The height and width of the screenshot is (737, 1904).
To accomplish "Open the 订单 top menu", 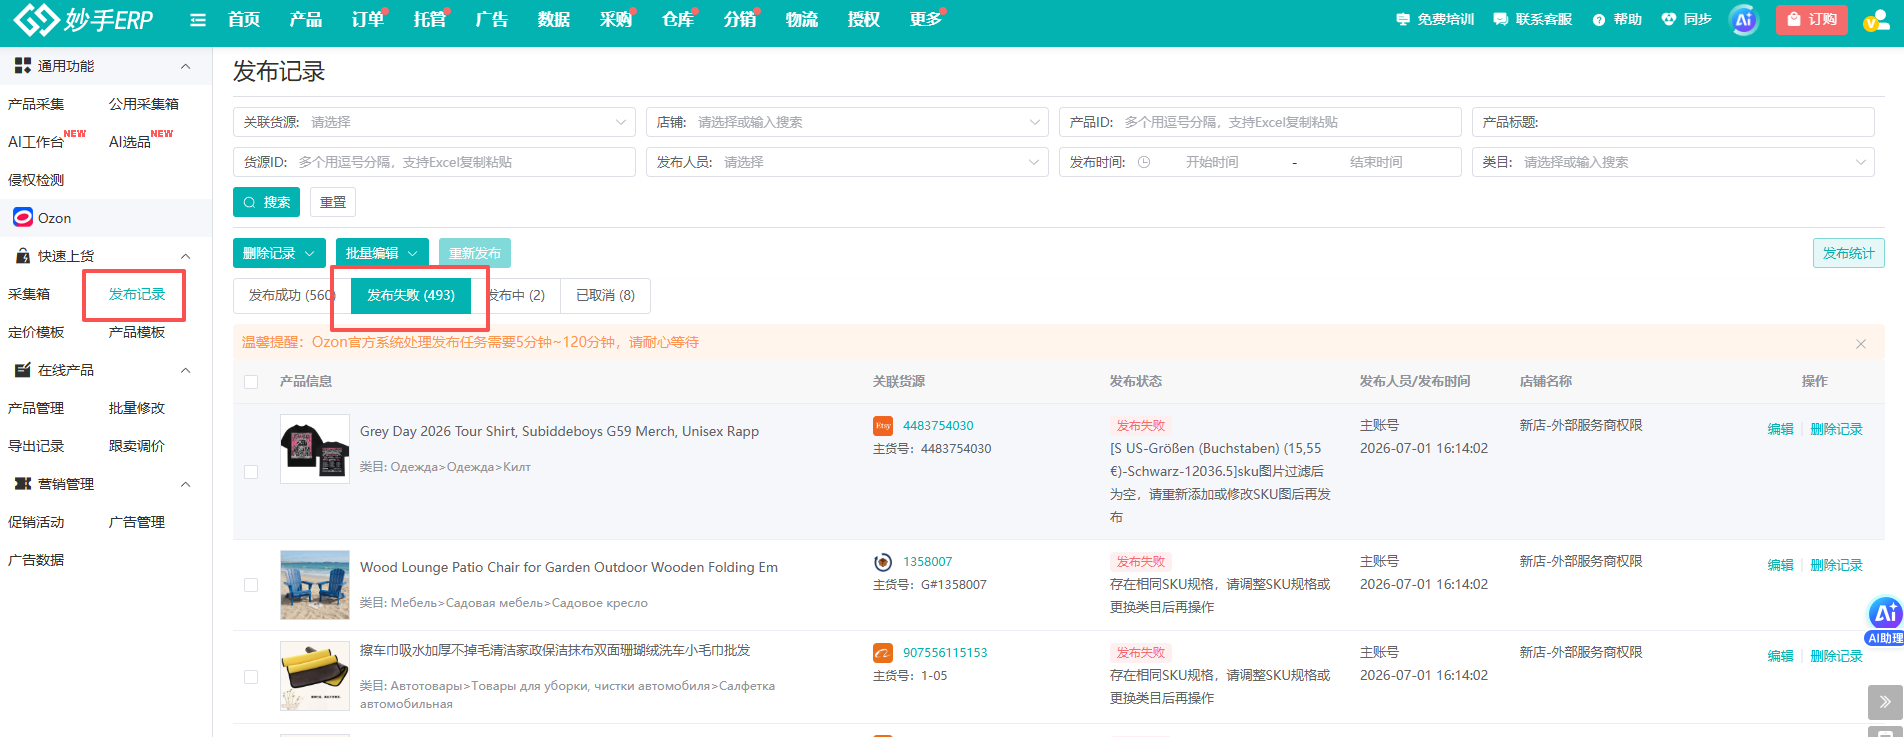I will tap(368, 19).
